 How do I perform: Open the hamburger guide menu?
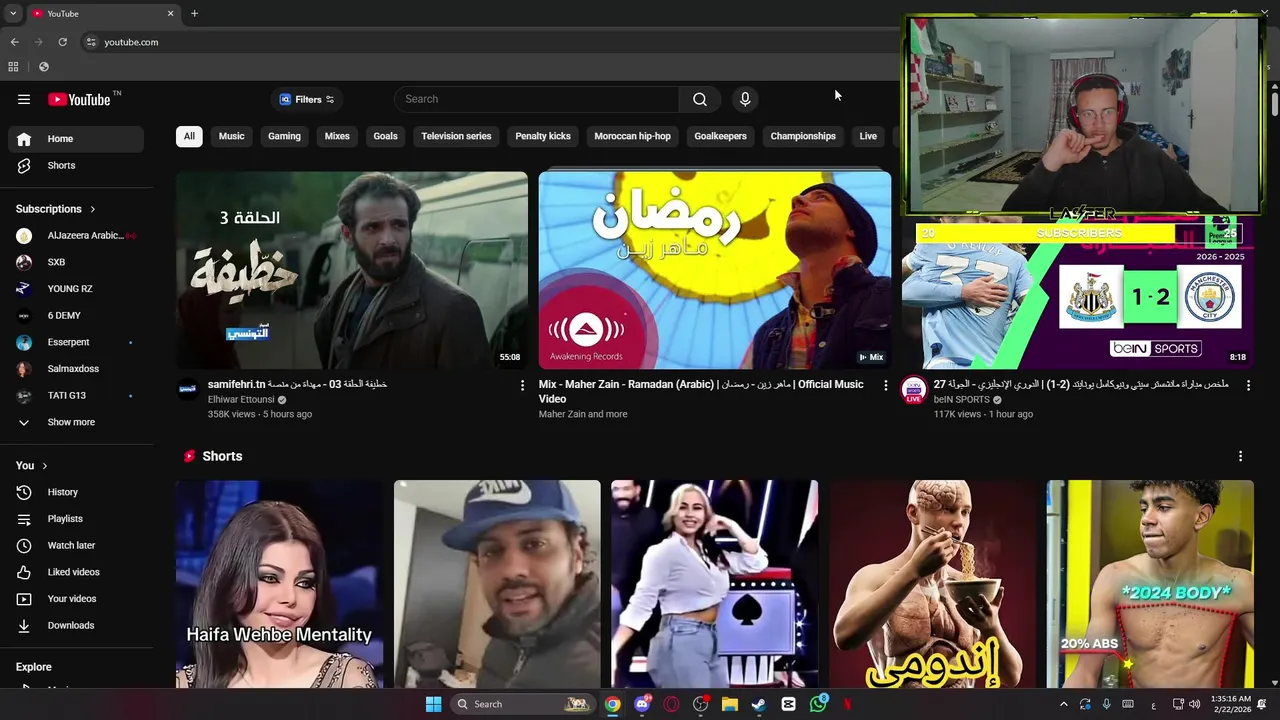point(24,99)
